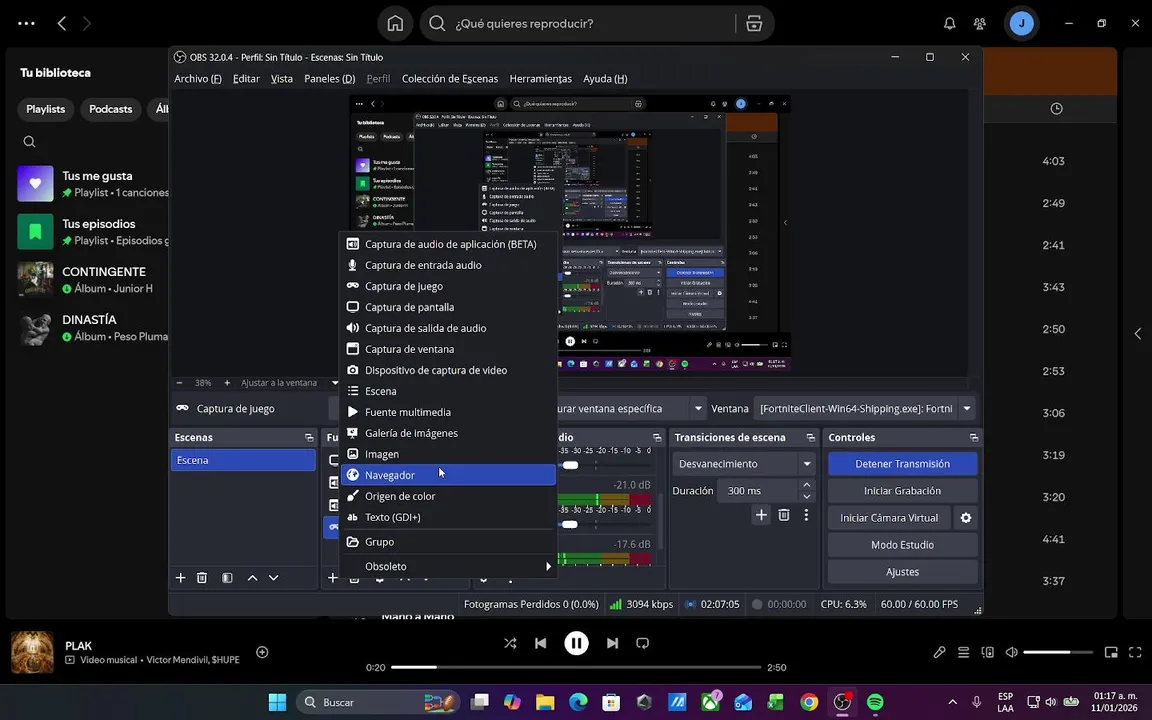Open Archivo menu in OBS
1152x720 pixels.
pyautogui.click(x=198, y=79)
